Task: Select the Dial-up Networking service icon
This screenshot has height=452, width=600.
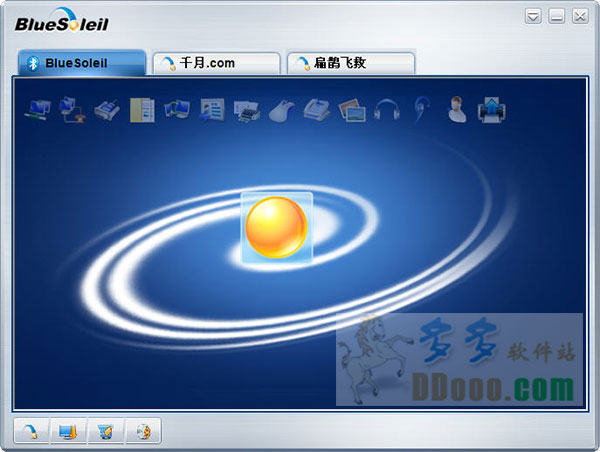Action: [x=72, y=110]
